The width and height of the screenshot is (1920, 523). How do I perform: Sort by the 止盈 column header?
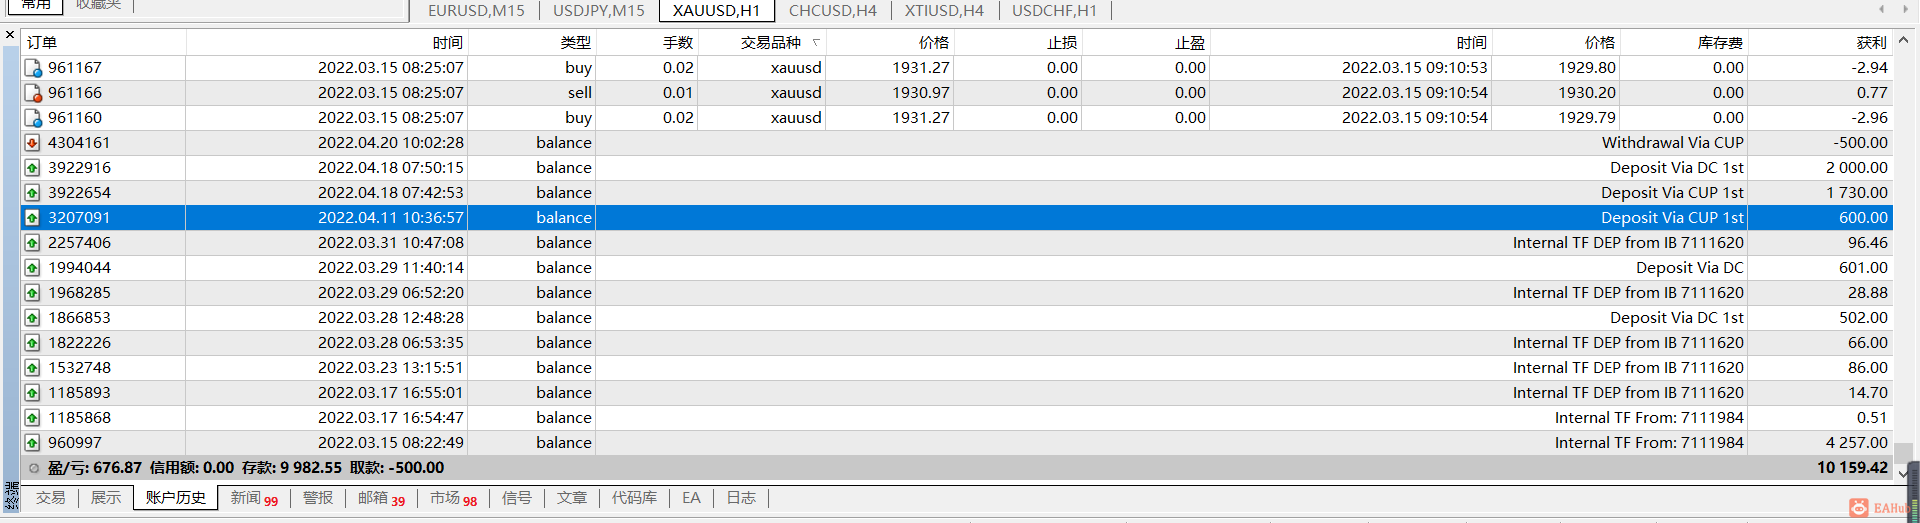click(x=1146, y=42)
